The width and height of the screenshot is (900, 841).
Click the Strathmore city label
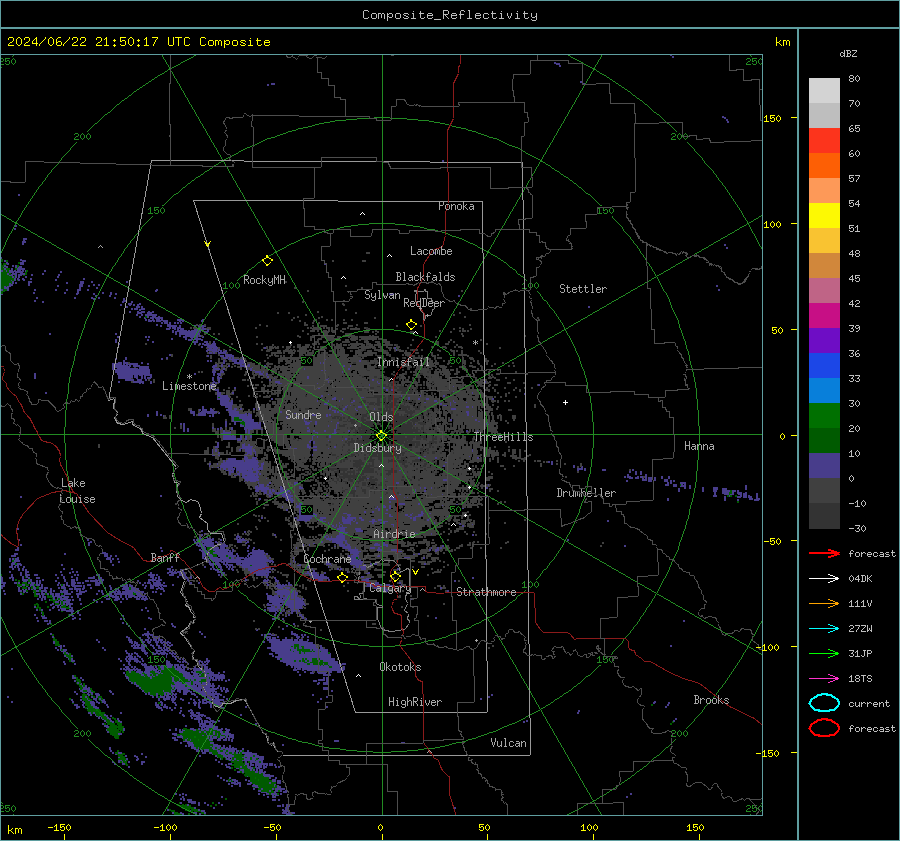tap(486, 592)
